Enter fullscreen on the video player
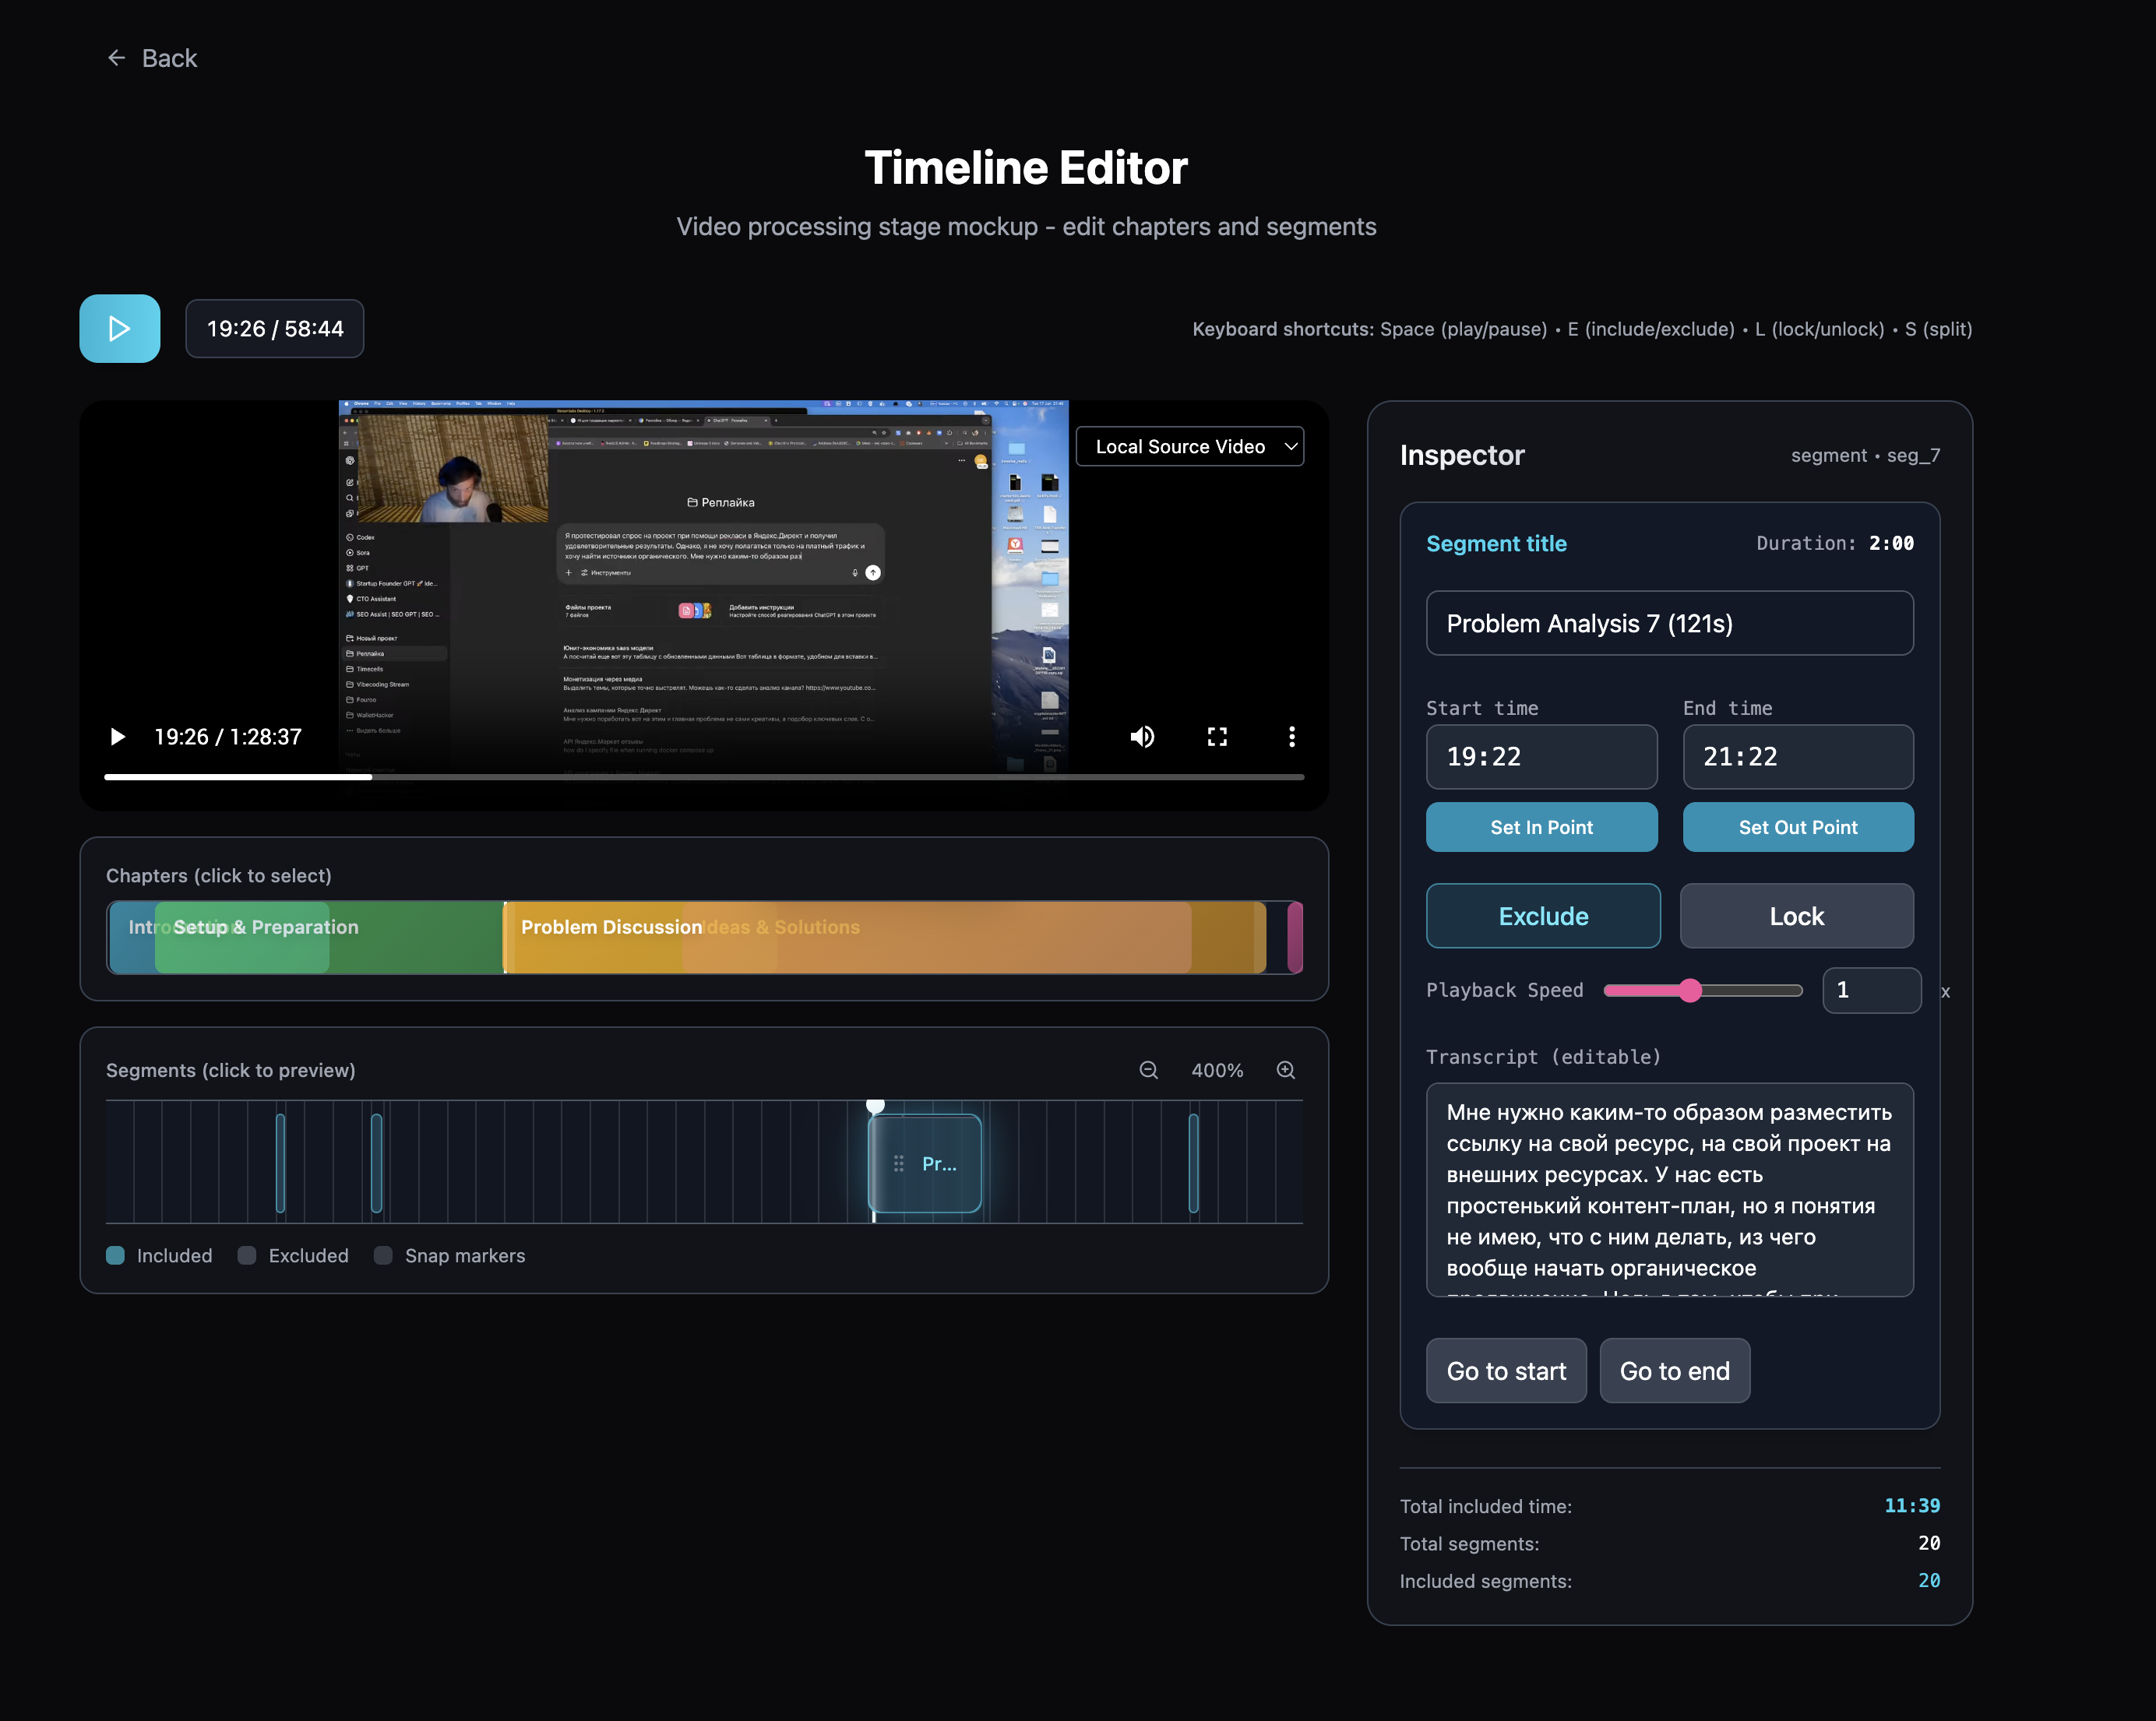Image resolution: width=2156 pixels, height=1721 pixels. [x=1217, y=737]
